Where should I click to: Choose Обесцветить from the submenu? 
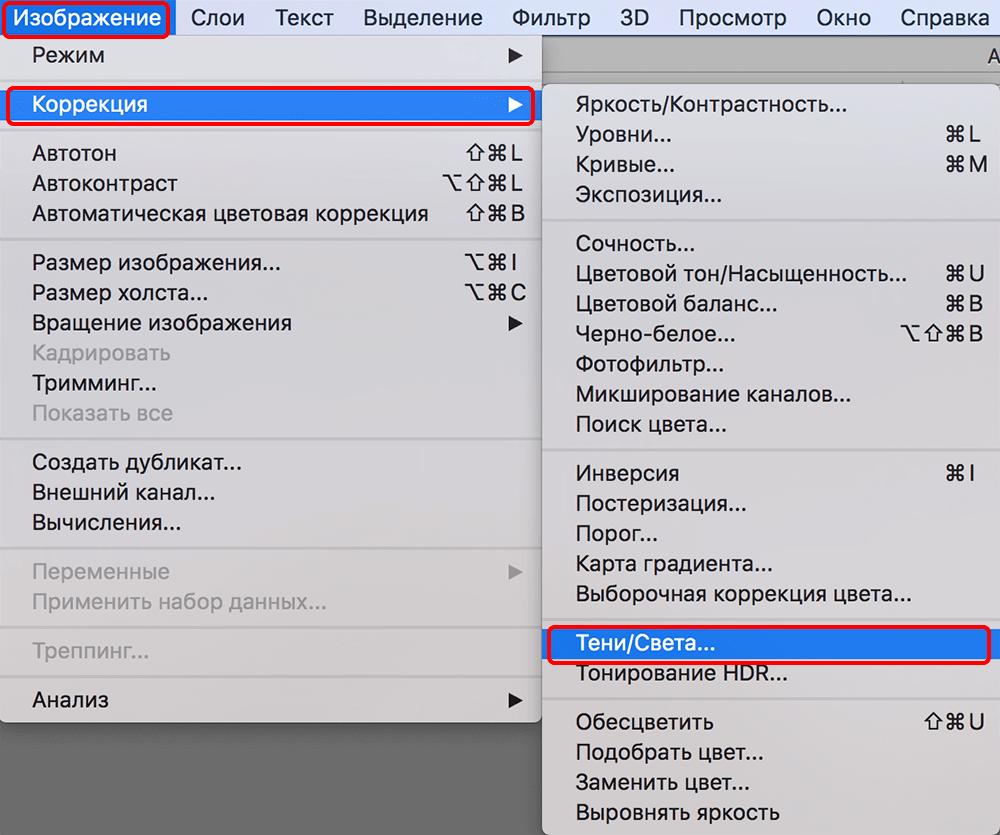644,722
